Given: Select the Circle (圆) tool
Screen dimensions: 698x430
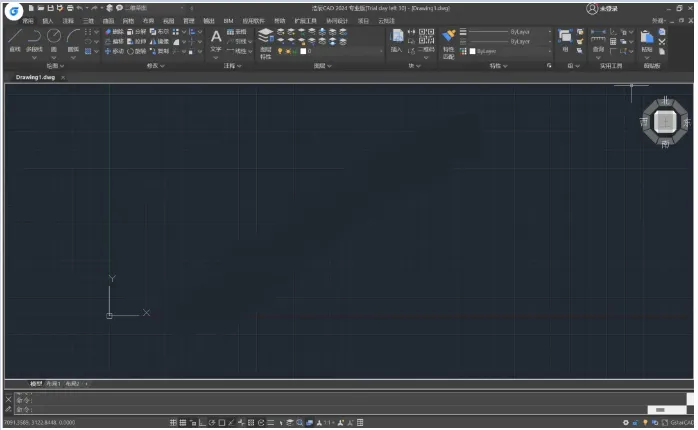Looking at the screenshot, I should tap(54, 40).
